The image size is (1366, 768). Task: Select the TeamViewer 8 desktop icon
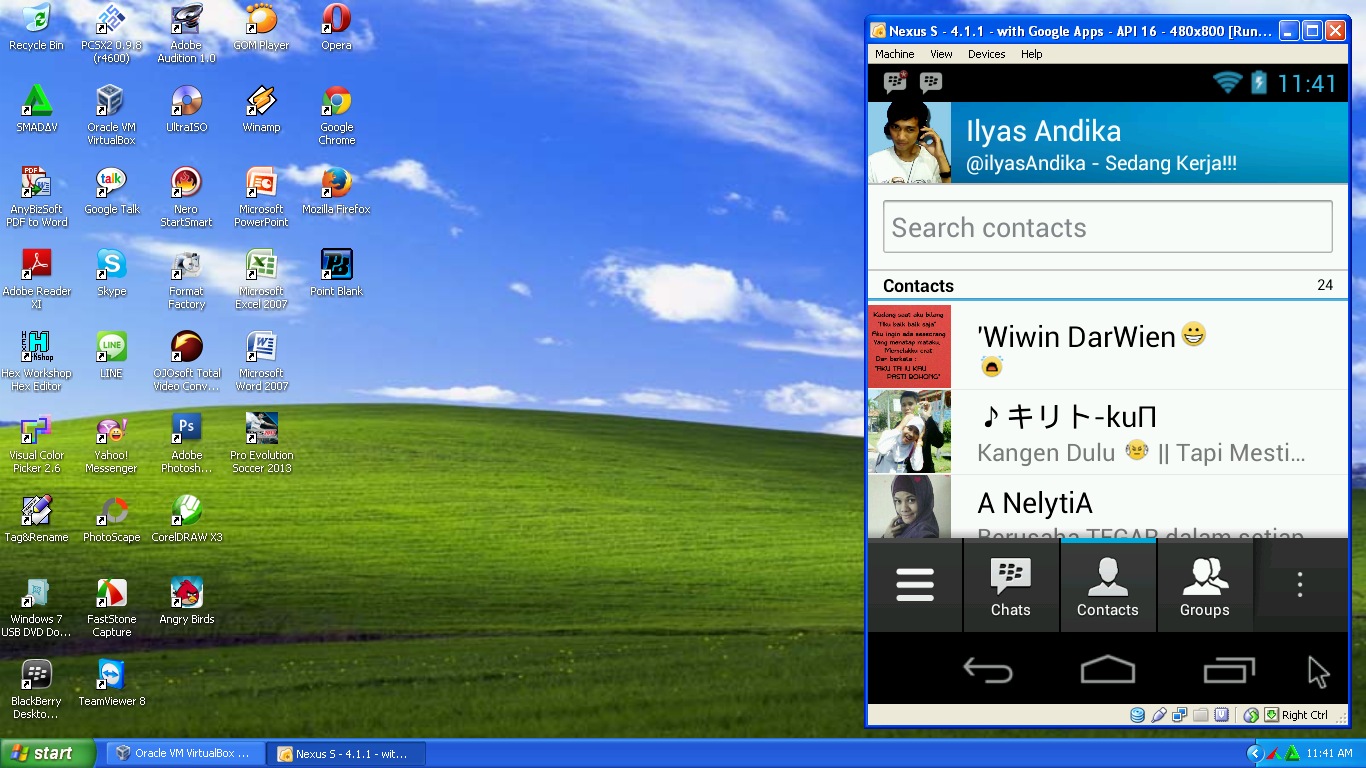[x=111, y=683]
